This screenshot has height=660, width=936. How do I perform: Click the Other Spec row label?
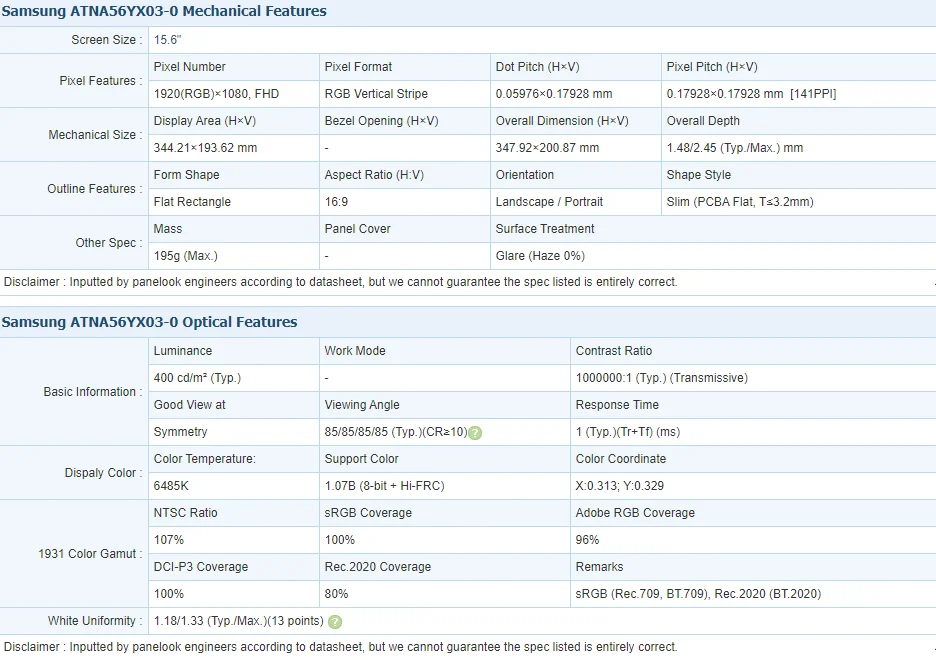tap(109, 243)
